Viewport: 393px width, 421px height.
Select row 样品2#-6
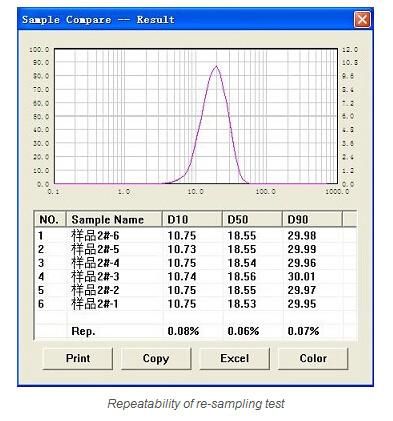tap(195, 236)
